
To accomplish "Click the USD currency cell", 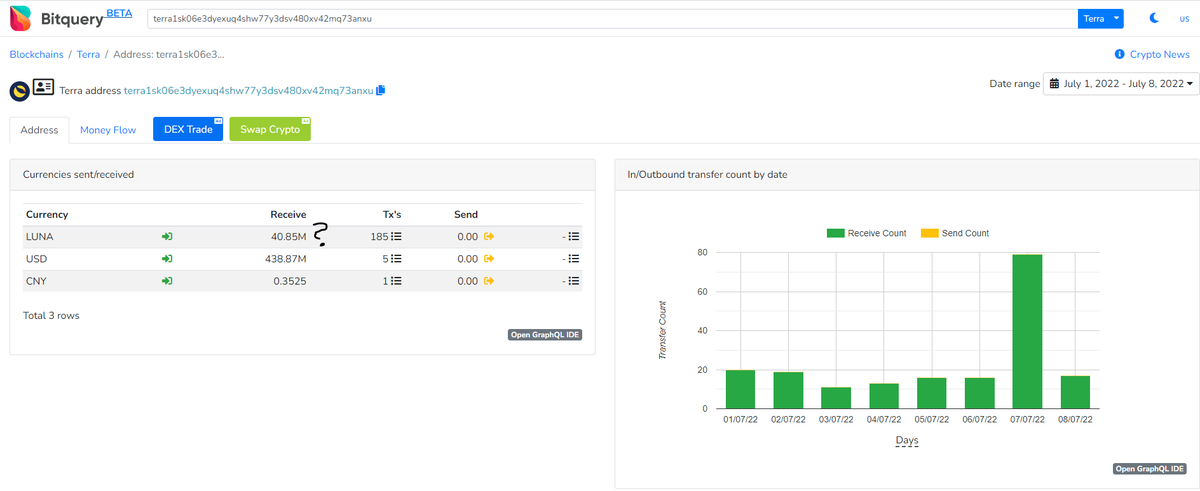I will [36, 259].
